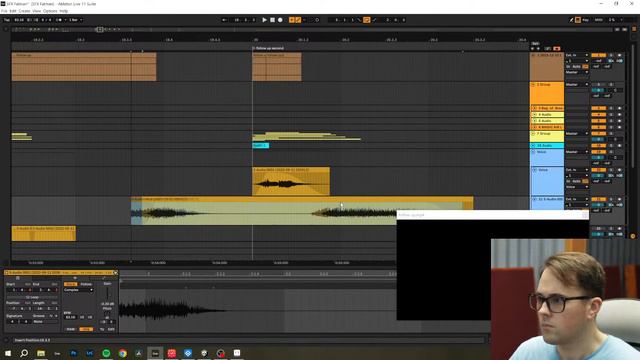Stop playback with the Stop button
The width and height of the screenshot is (640, 360).
click(272, 20)
